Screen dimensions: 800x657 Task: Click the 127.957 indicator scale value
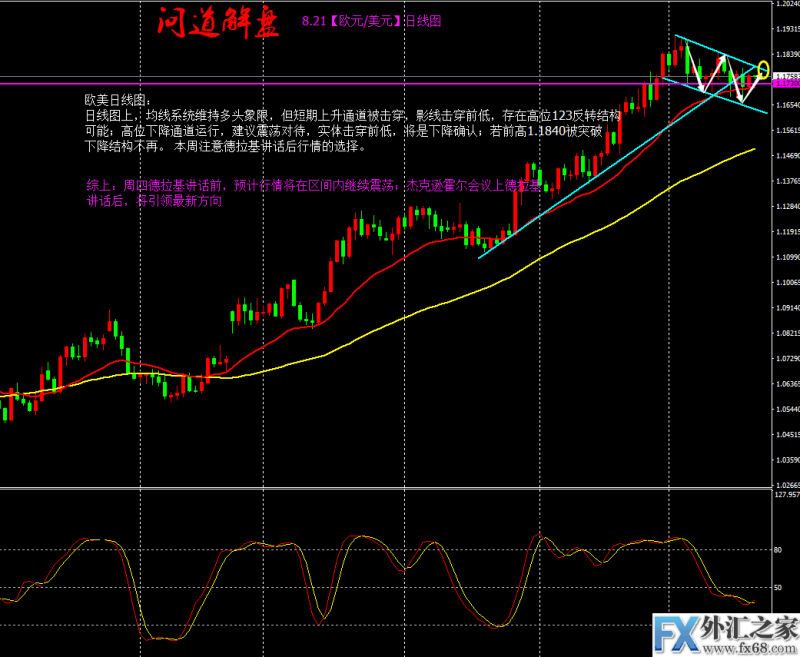tap(787, 495)
